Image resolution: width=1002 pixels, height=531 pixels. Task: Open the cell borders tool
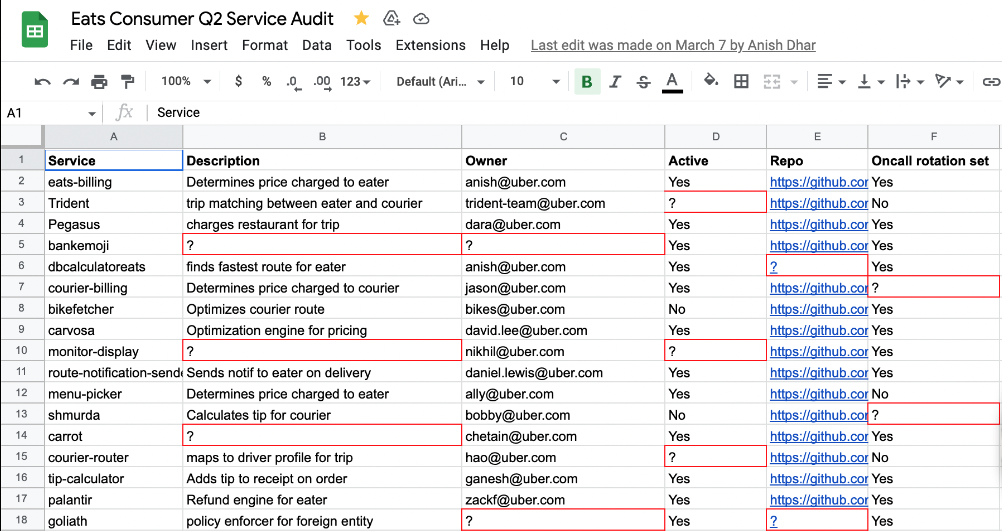click(741, 82)
